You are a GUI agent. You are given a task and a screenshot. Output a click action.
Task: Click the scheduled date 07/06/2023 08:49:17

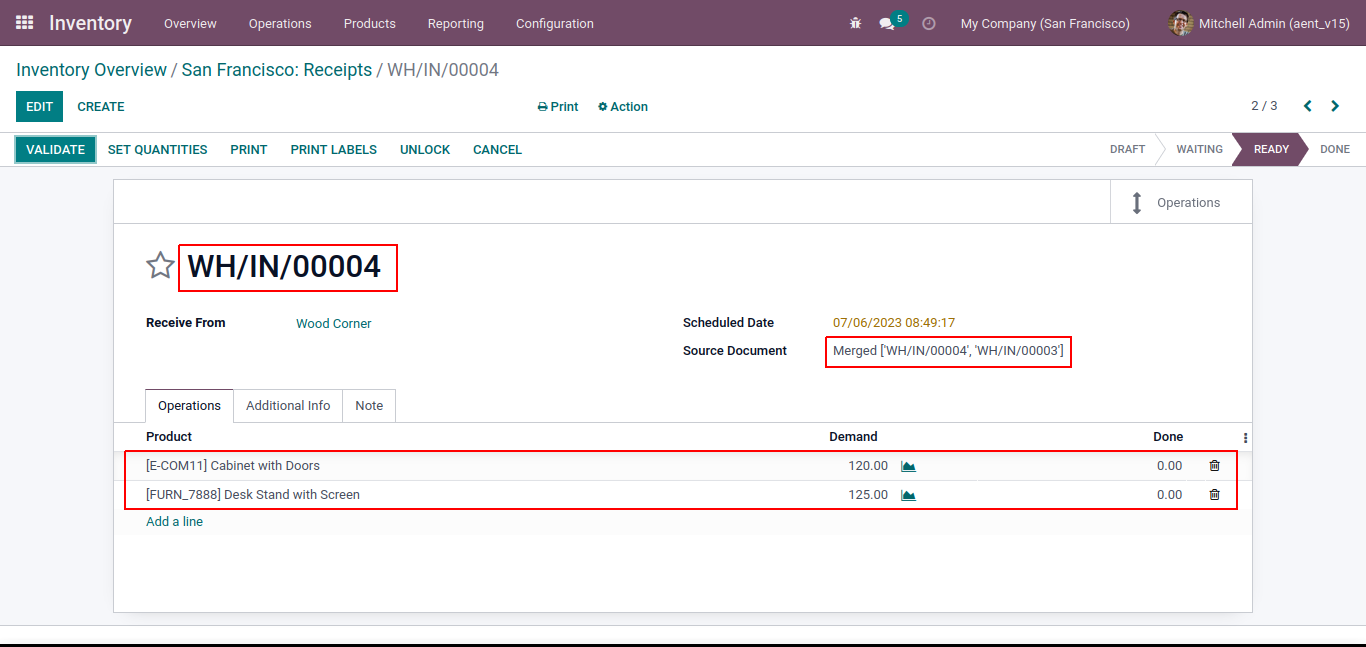894,323
